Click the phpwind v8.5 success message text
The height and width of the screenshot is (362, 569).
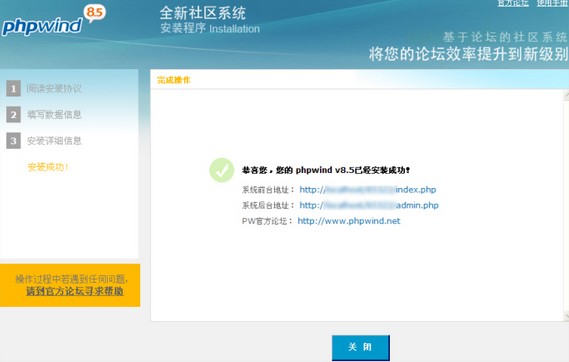326,170
